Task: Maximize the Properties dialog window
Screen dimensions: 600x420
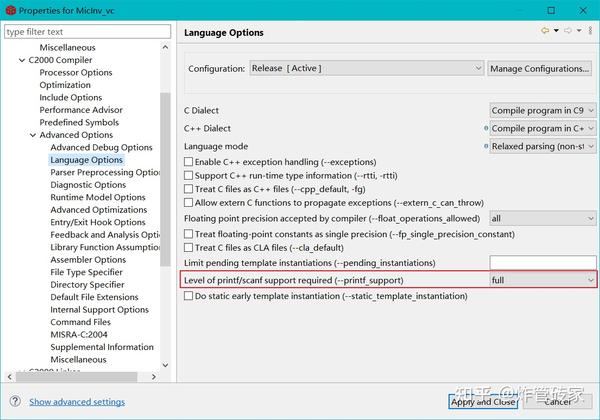Action: tap(551, 10)
